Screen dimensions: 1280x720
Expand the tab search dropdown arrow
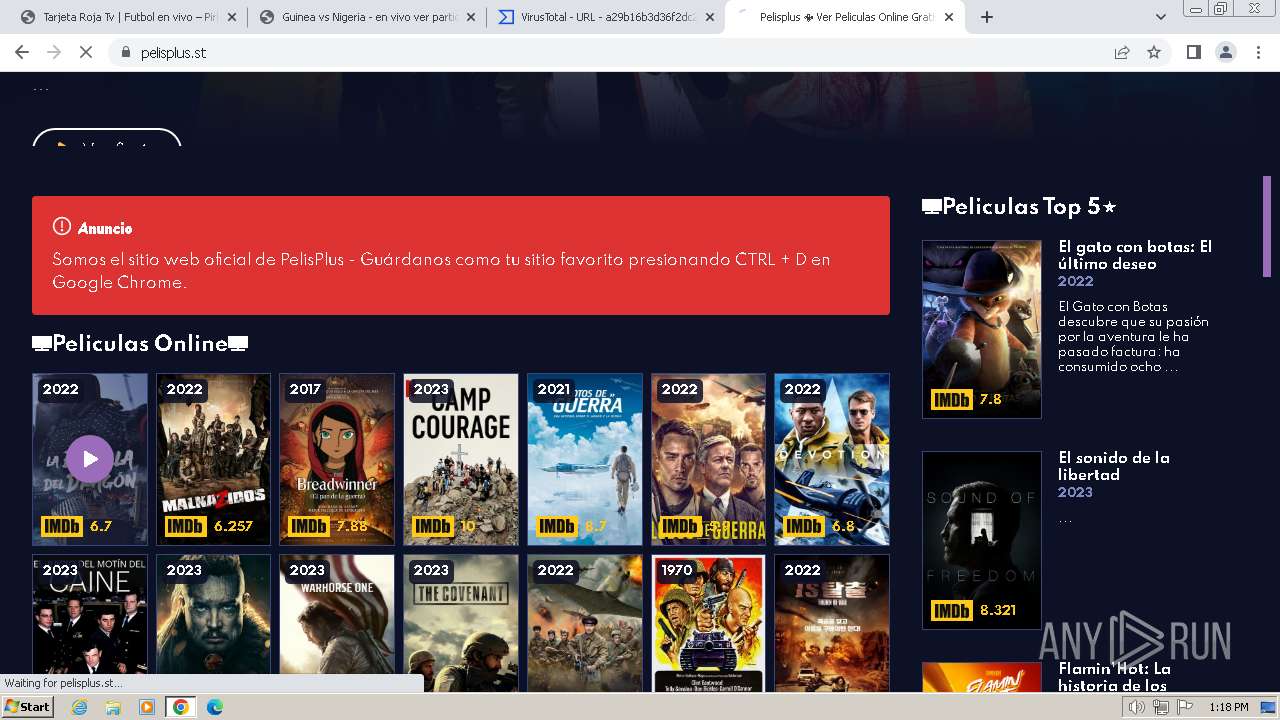(1161, 17)
